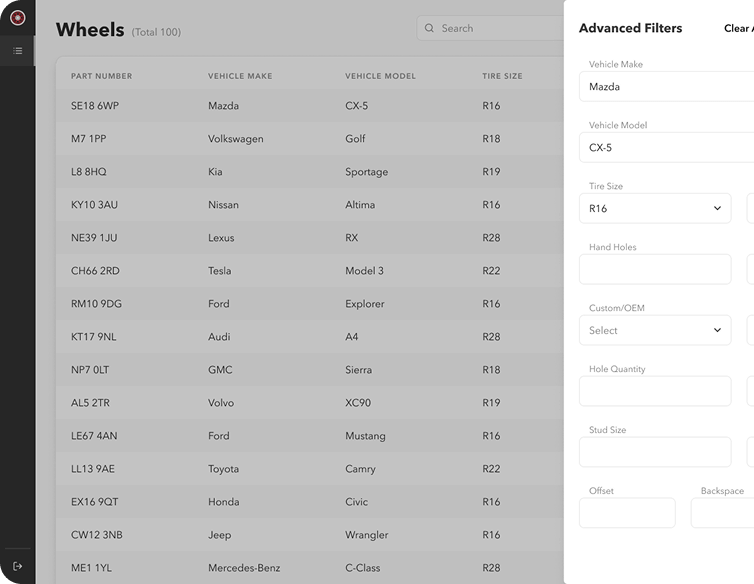Viewport: 754px width, 584px height.
Task: Open the Tire Size R16 dropdown
Action: click(x=655, y=208)
